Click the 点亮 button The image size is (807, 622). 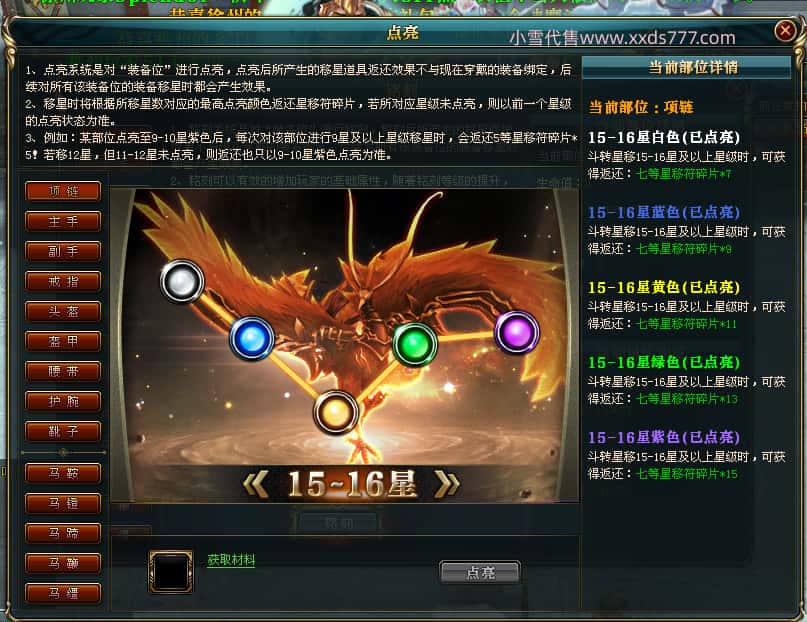pos(480,572)
